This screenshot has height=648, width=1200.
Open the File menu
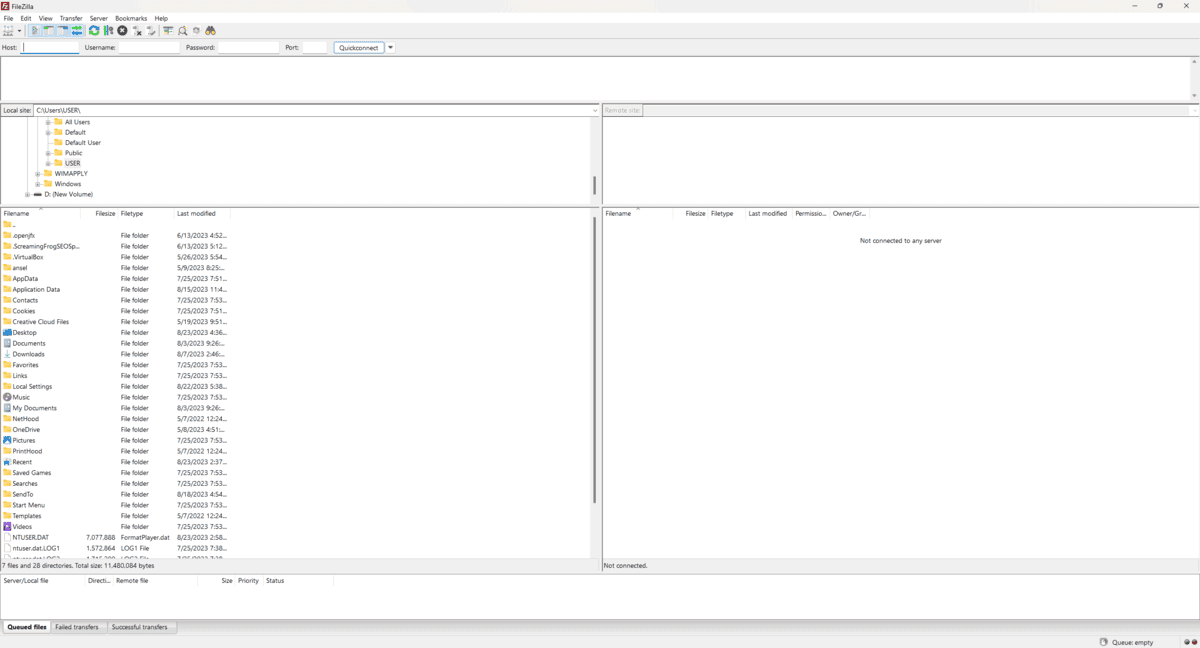coord(8,18)
